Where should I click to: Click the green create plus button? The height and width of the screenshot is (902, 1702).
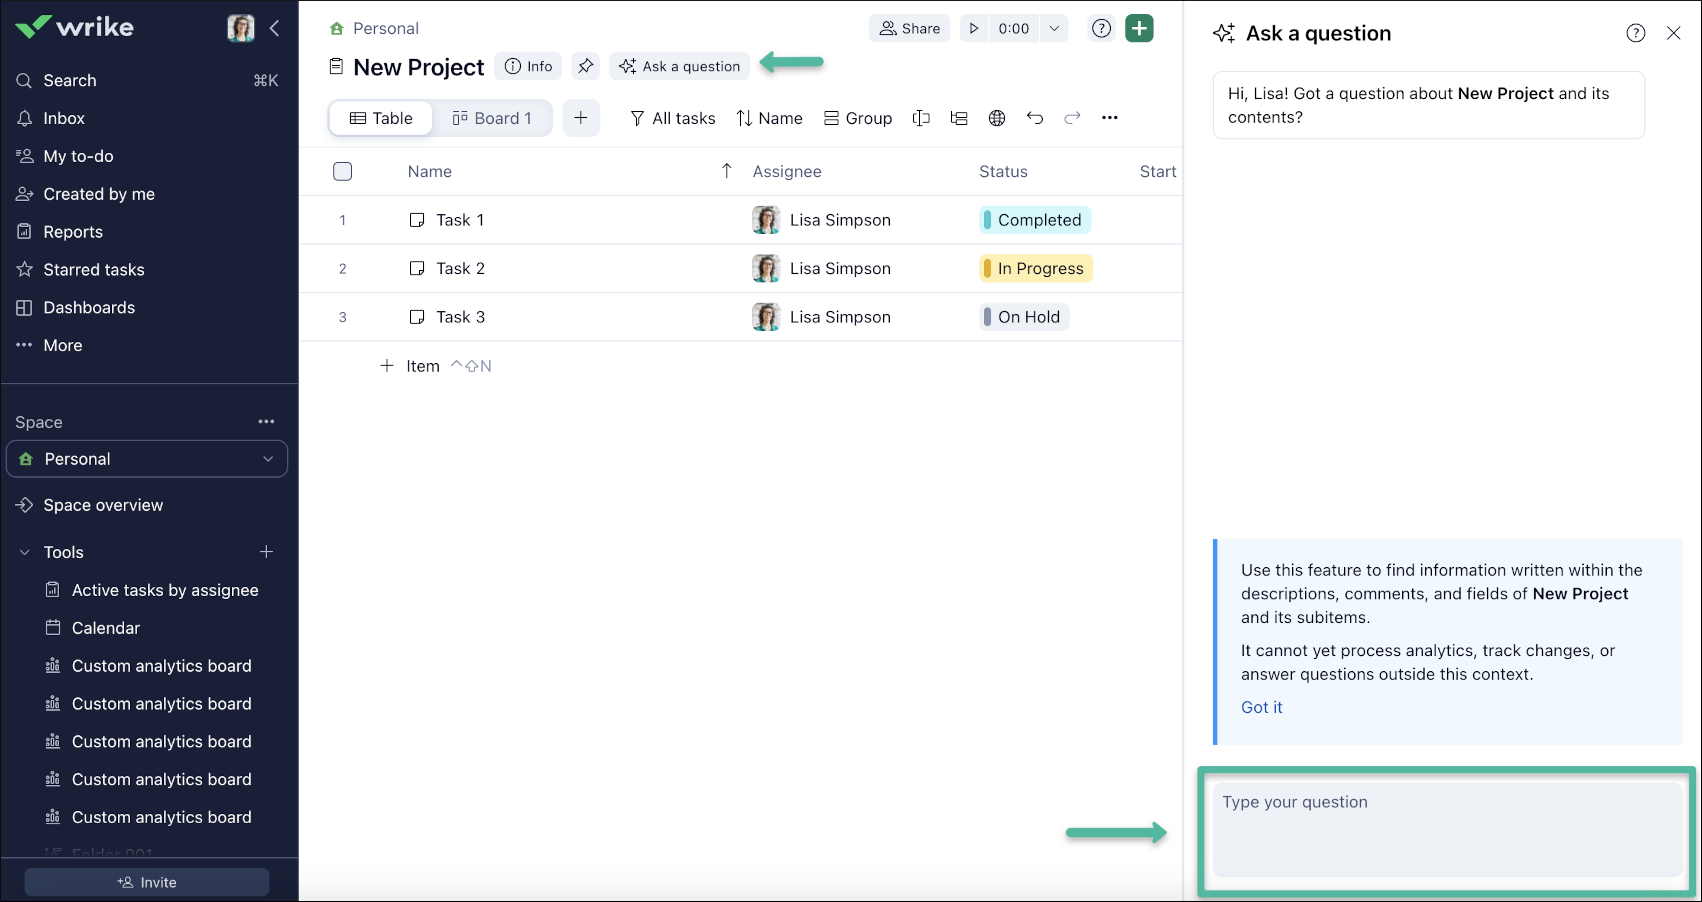click(1139, 28)
